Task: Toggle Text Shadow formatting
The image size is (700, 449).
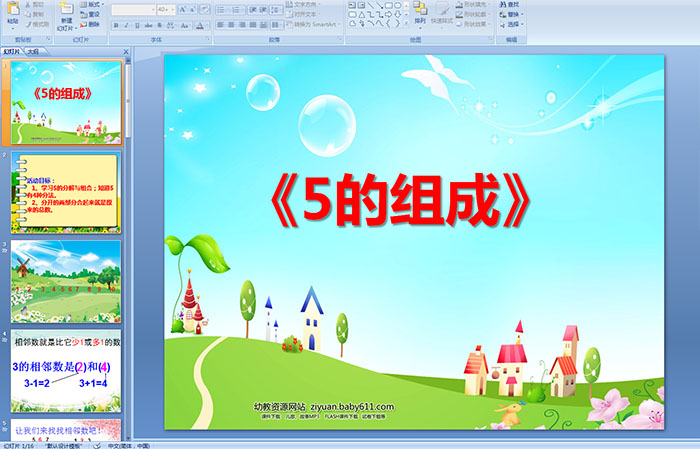Action: tap(159, 25)
